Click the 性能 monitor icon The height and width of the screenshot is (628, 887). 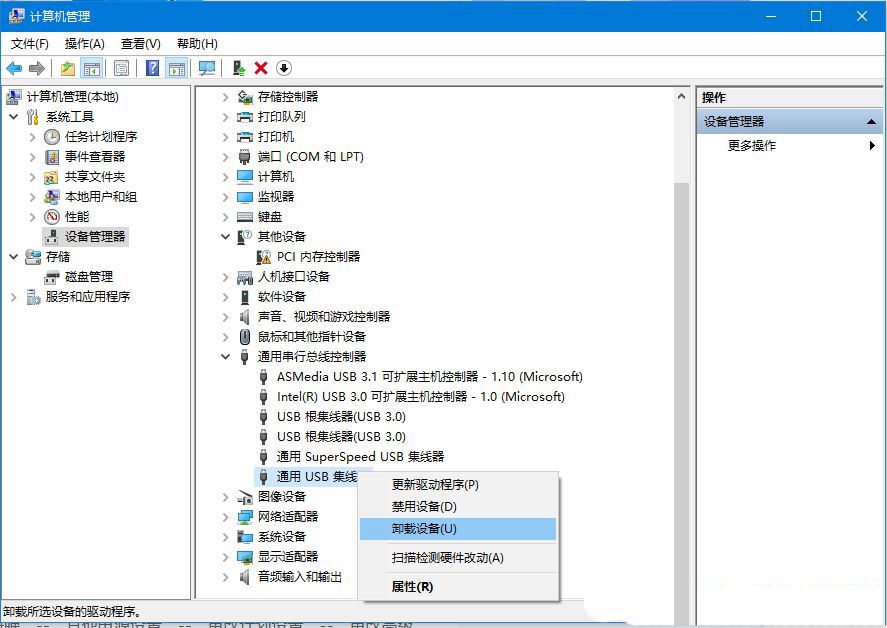coord(51,217)
